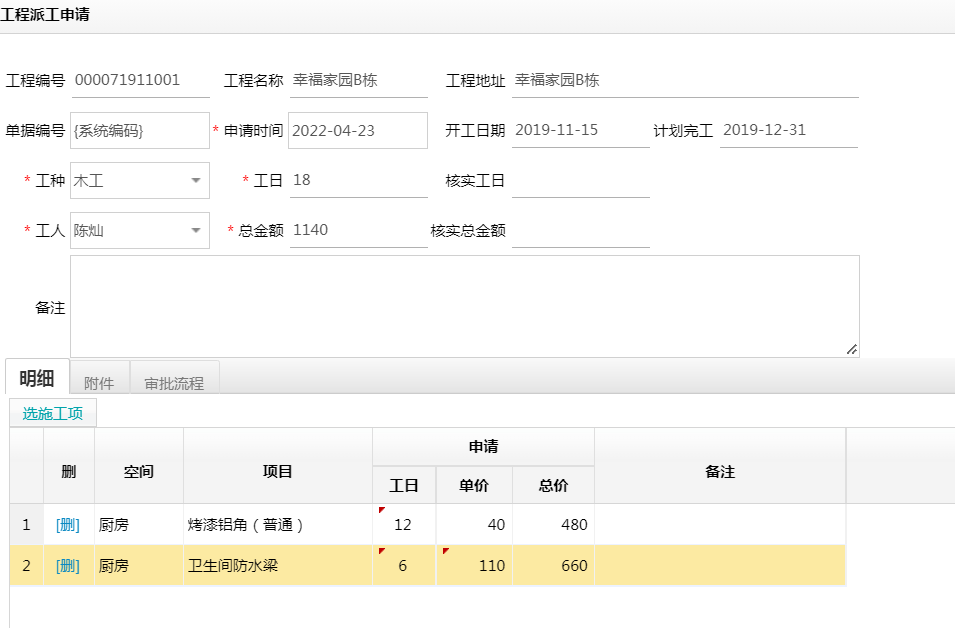Click the 单据编号 field showing 系统编码
The width and height of the screenshot is (955, 628).
(x=140, y=130)
